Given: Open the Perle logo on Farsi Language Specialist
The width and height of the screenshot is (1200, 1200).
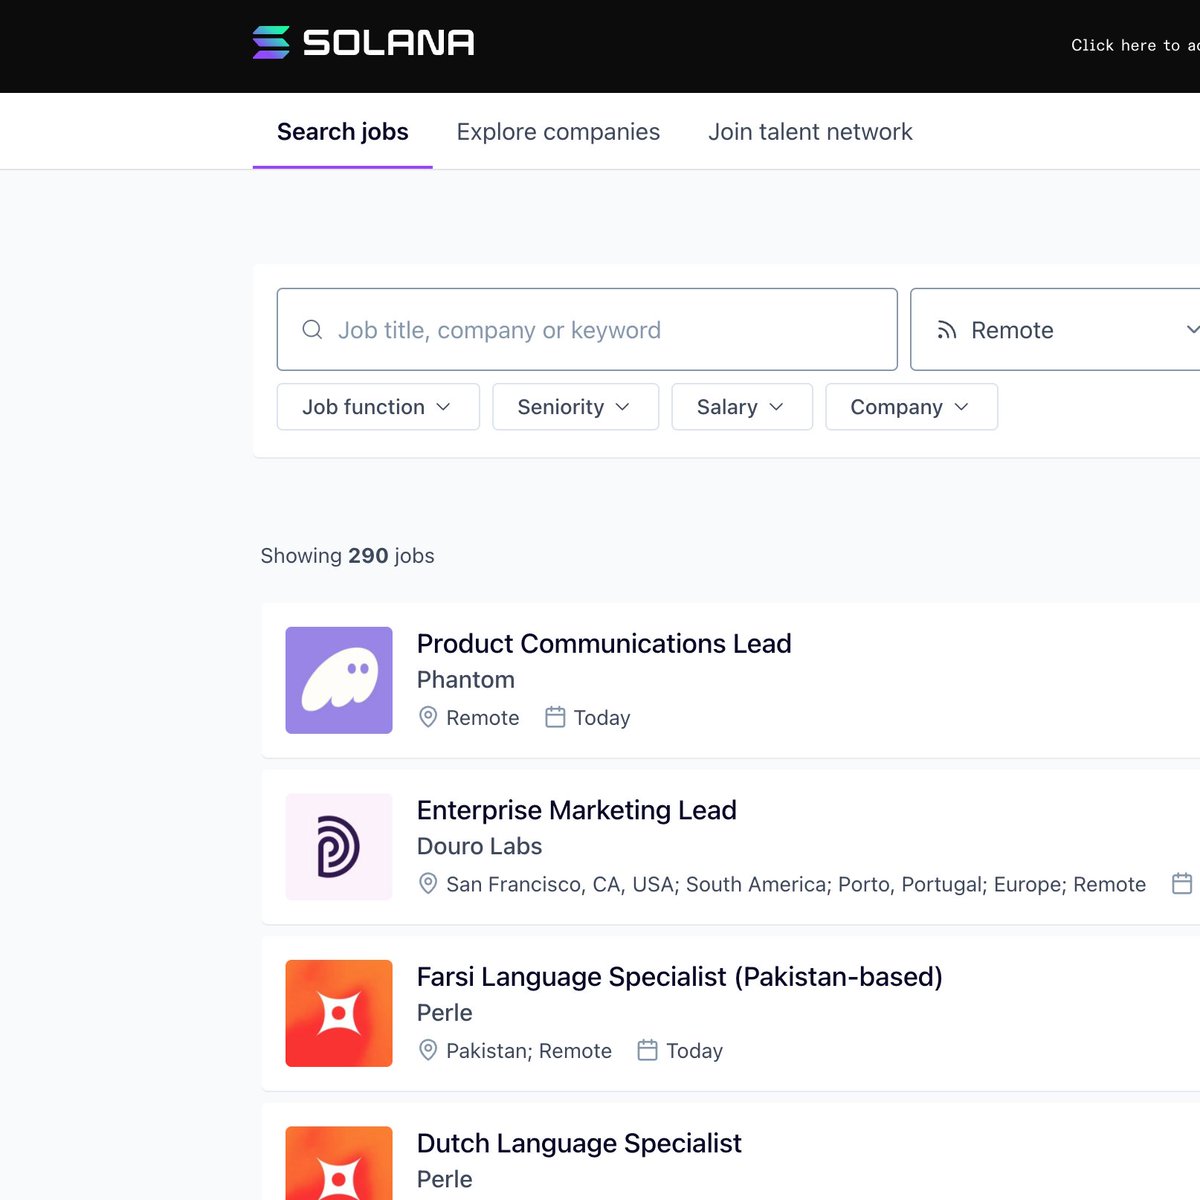Looking at the screenshot, I should click(x=339, y=1013).
